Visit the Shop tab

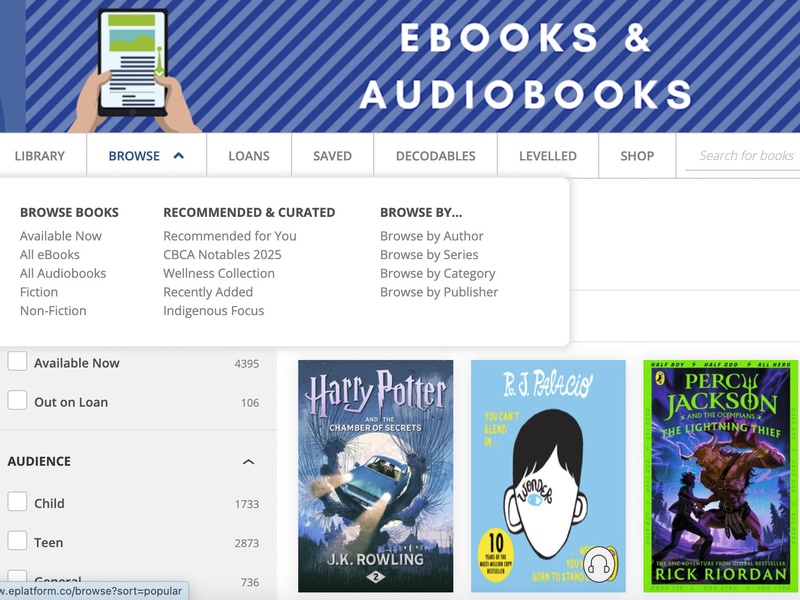pyautogui.click(x=637, y=156)
